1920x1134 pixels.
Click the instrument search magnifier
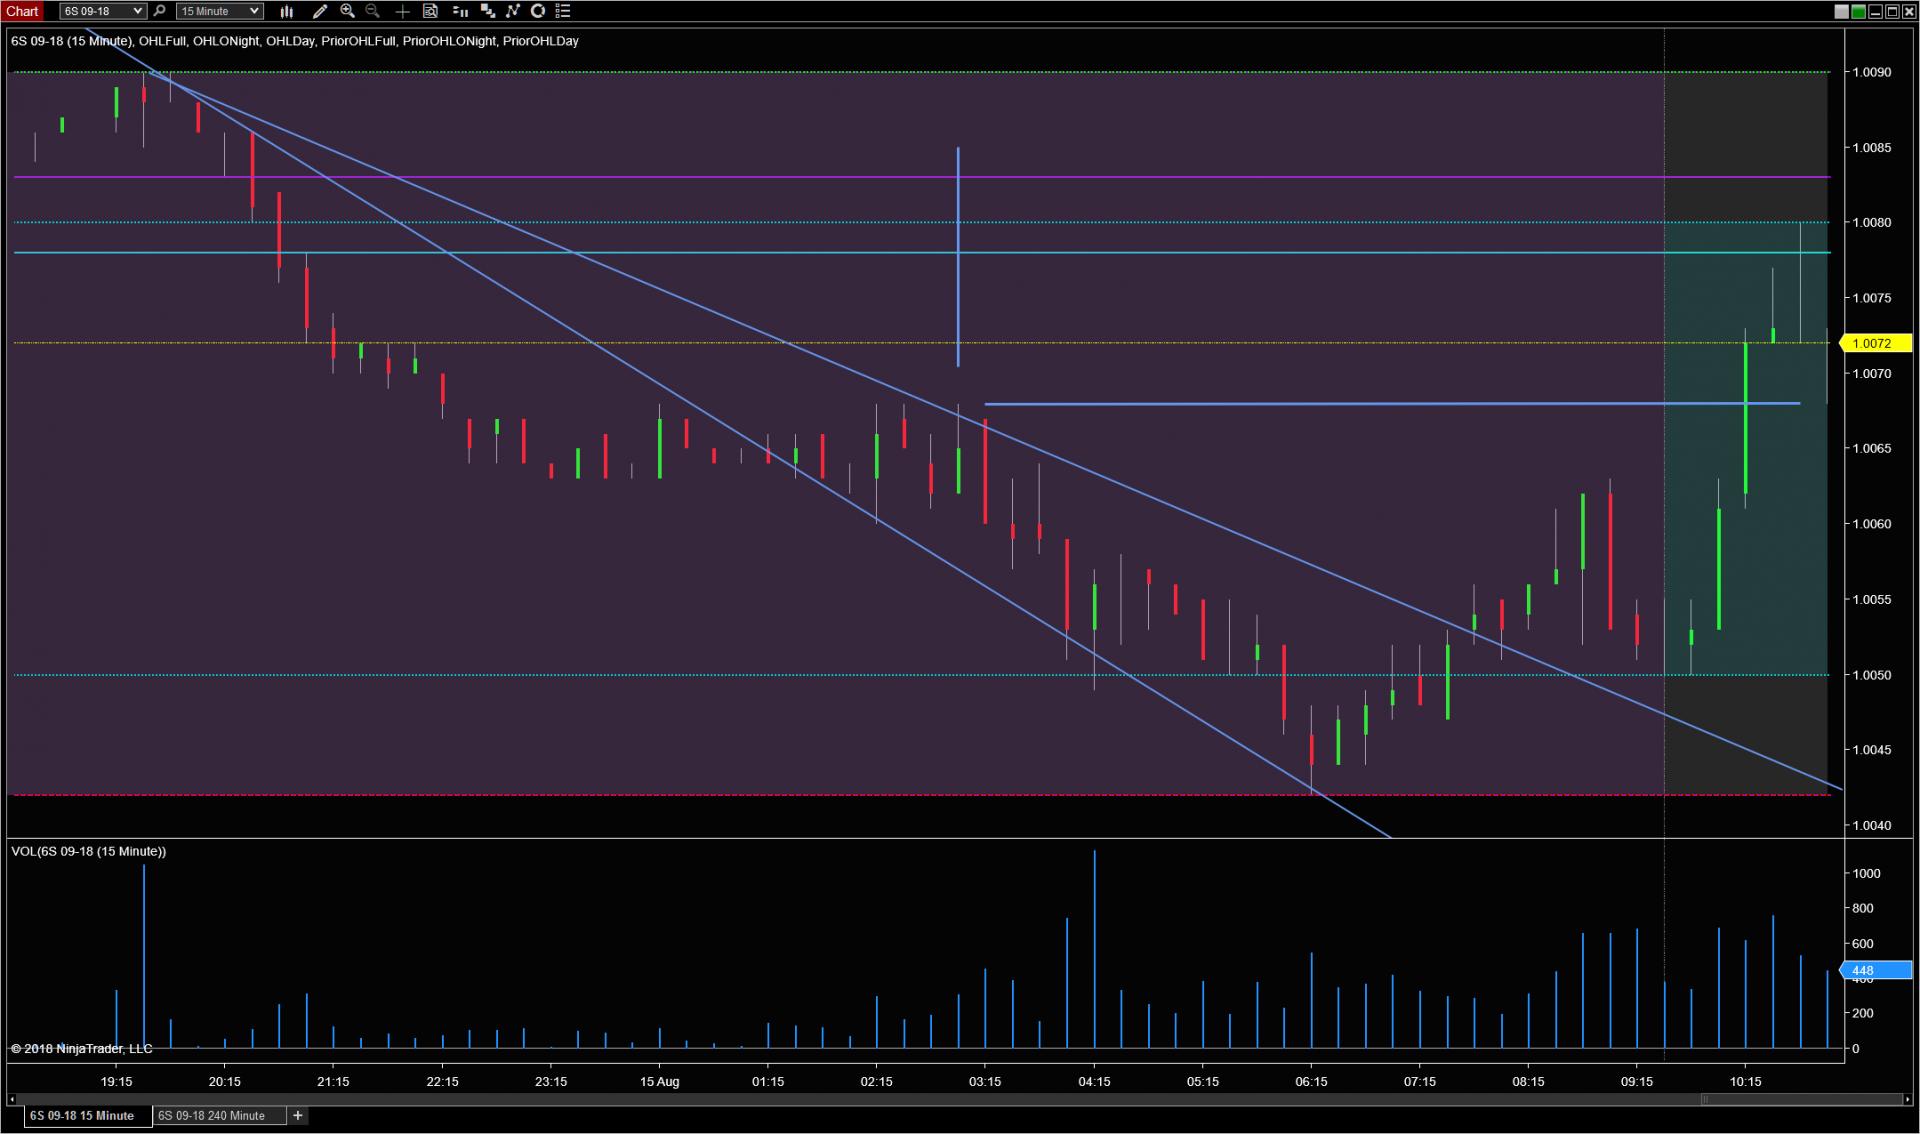160,11
